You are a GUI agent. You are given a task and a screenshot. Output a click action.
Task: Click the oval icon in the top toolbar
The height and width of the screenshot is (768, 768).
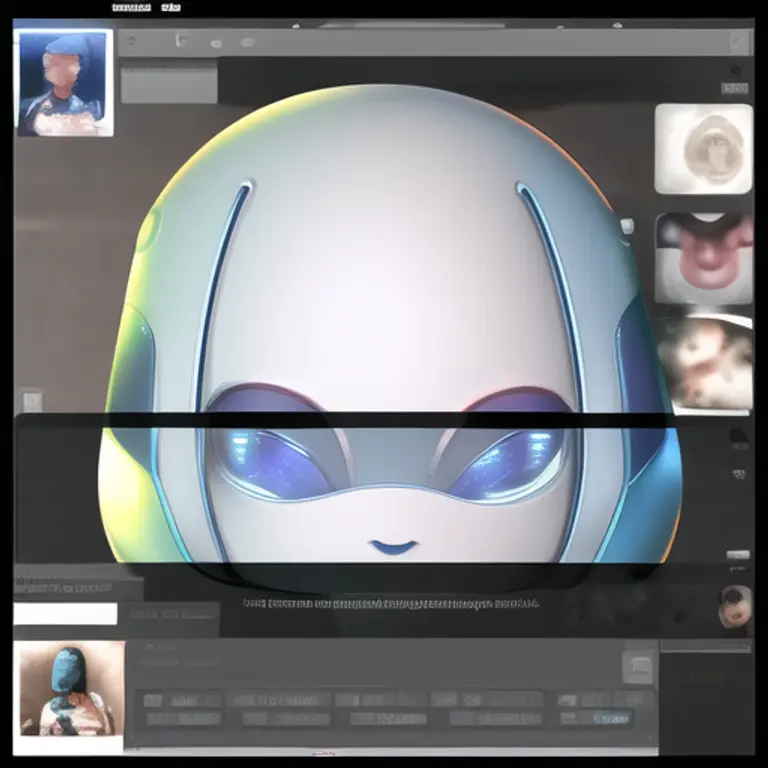tap(247, 42)
